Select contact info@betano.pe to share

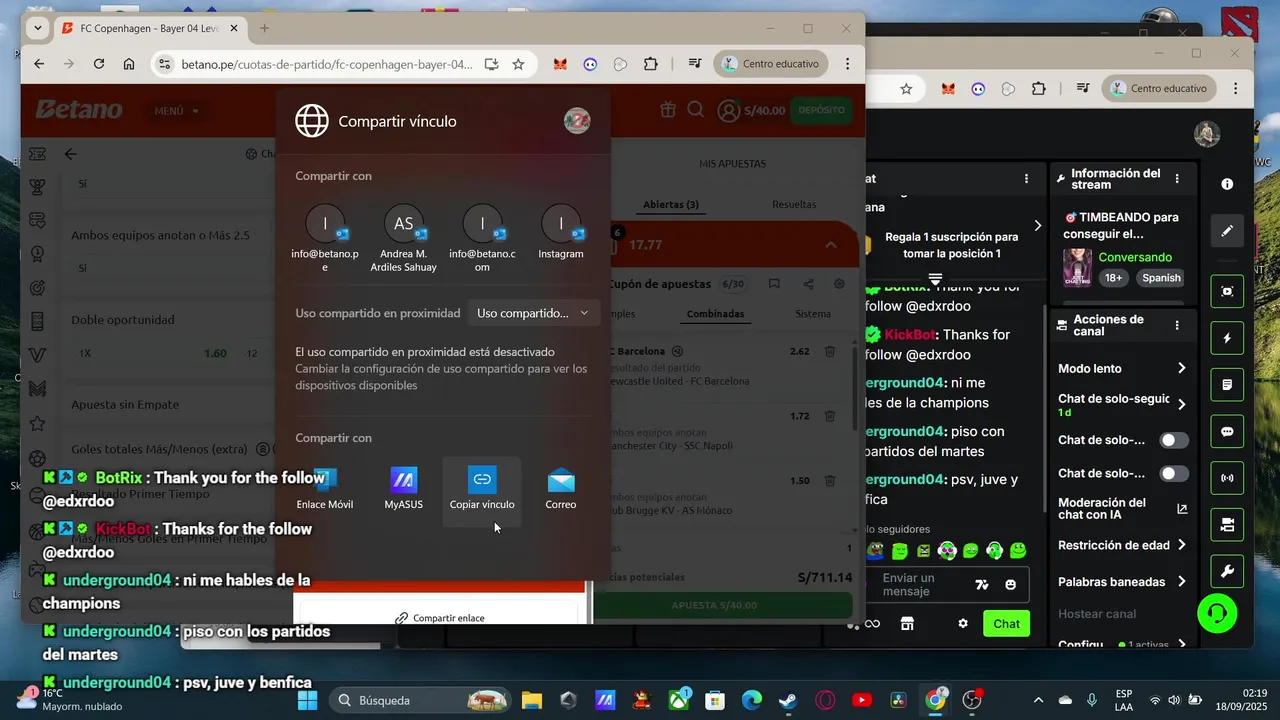click(325, 239)
